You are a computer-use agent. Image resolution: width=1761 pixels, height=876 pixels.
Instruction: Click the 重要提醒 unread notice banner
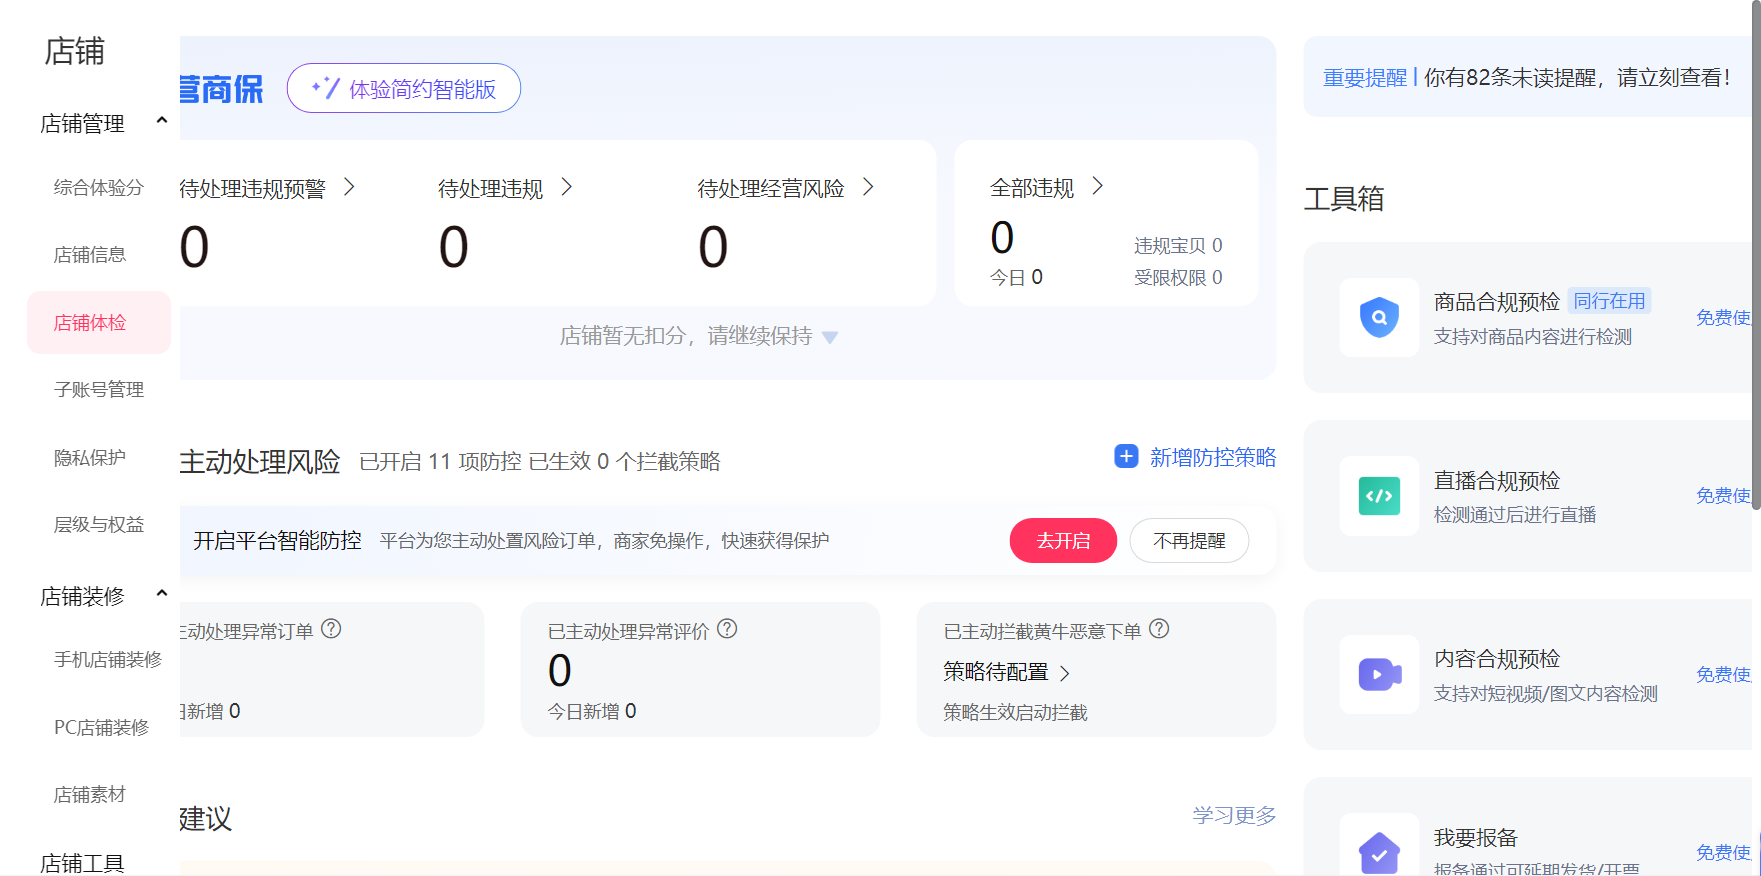click(x=1526, y=78)
